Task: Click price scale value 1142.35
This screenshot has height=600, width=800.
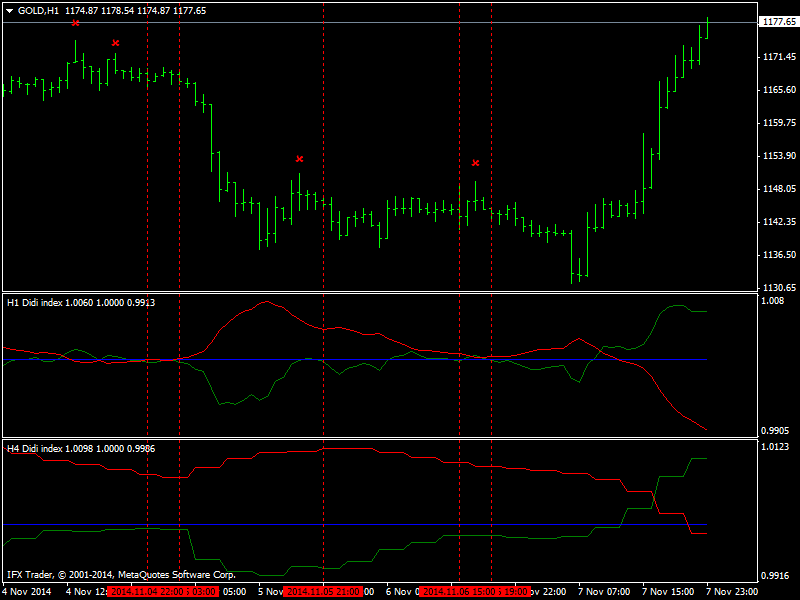Action: click(x=779, y=222)
